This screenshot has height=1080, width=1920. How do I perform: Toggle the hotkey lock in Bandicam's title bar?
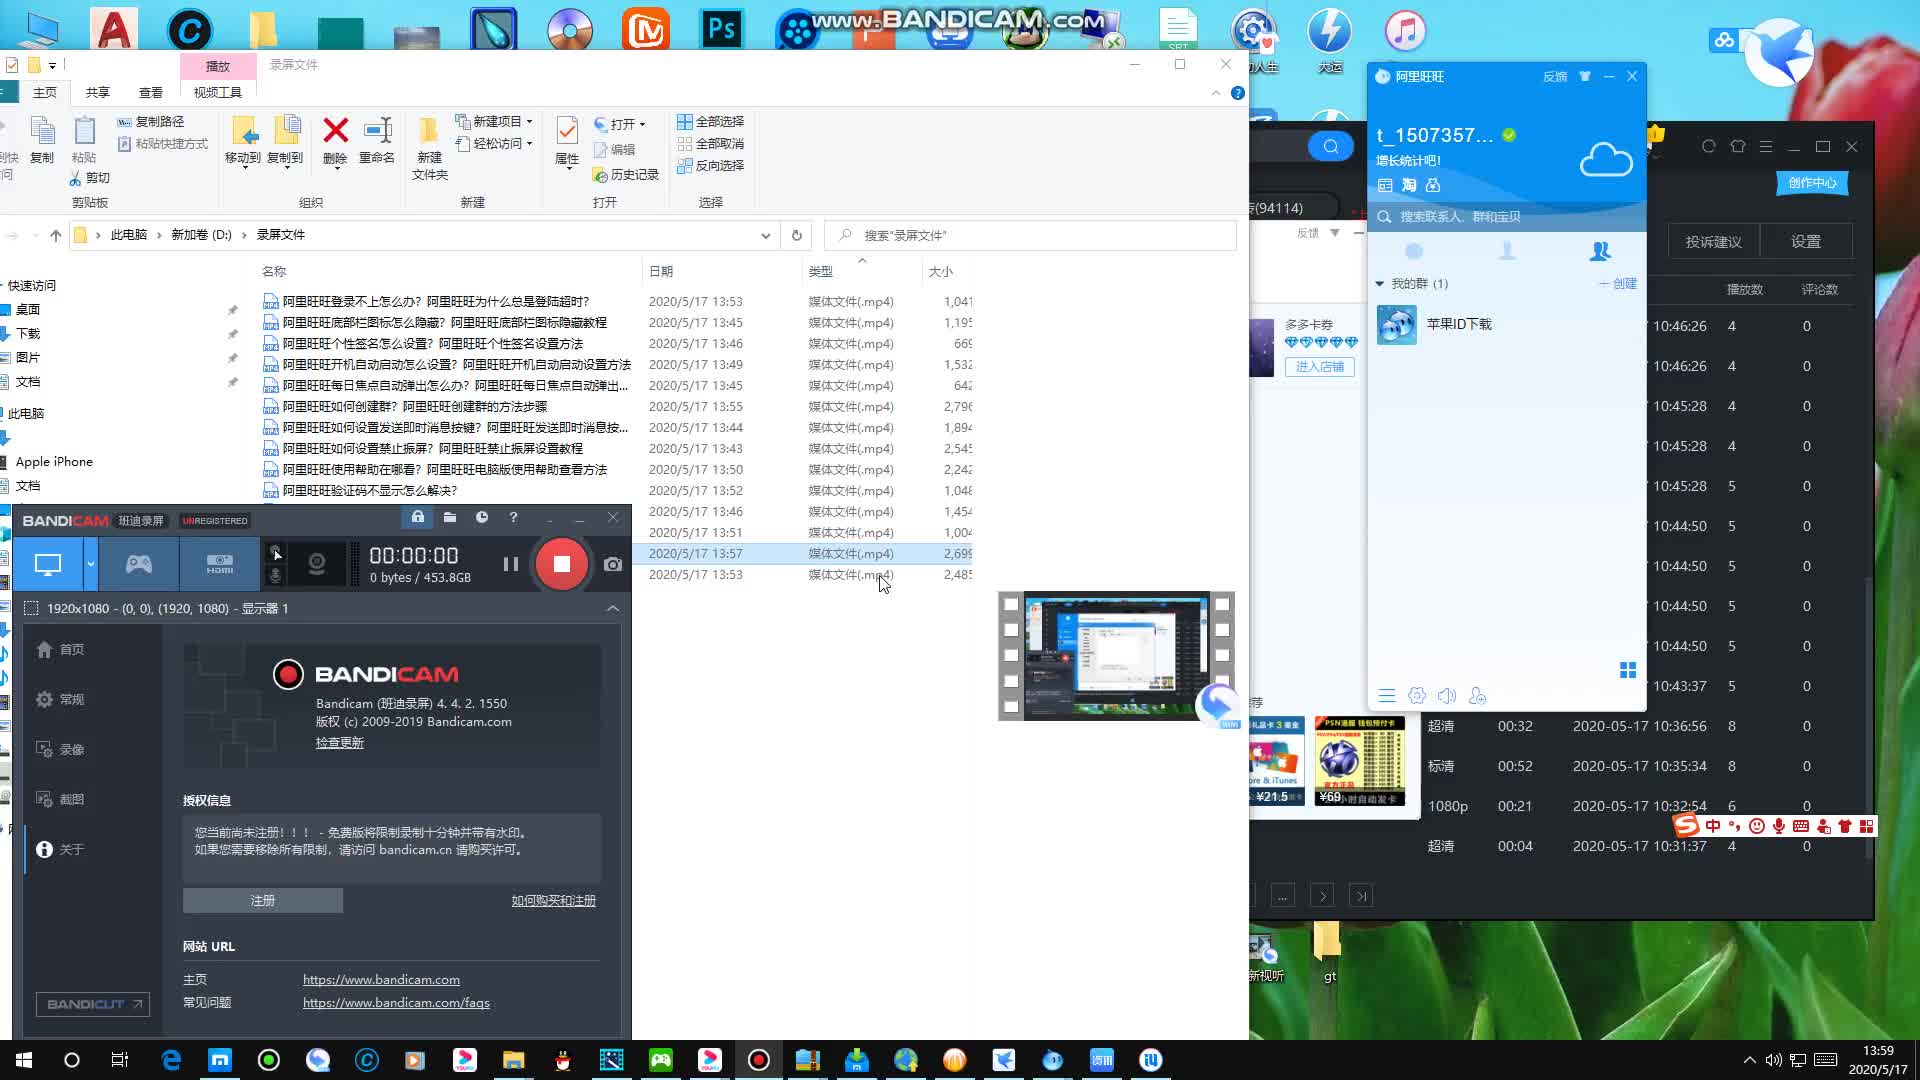(418, 518)
